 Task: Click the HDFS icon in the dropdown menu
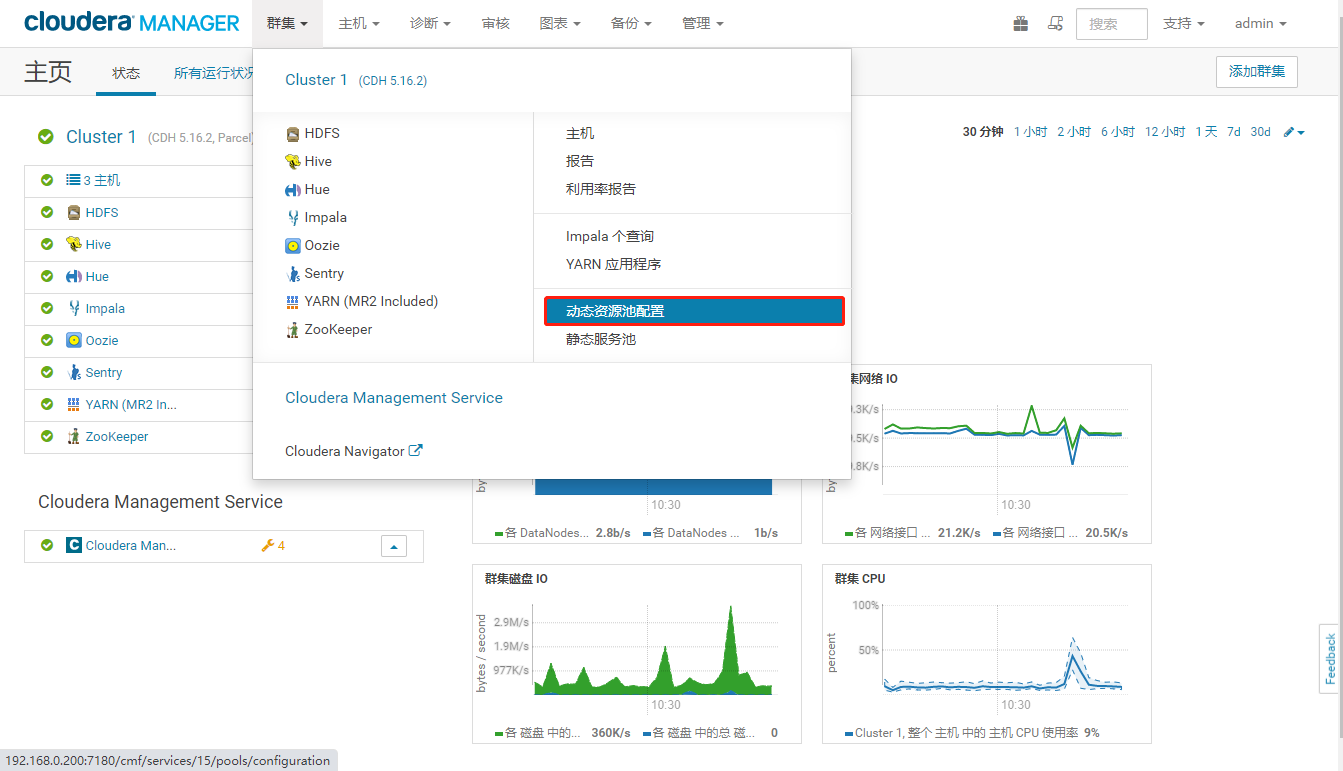coord(293,134)
